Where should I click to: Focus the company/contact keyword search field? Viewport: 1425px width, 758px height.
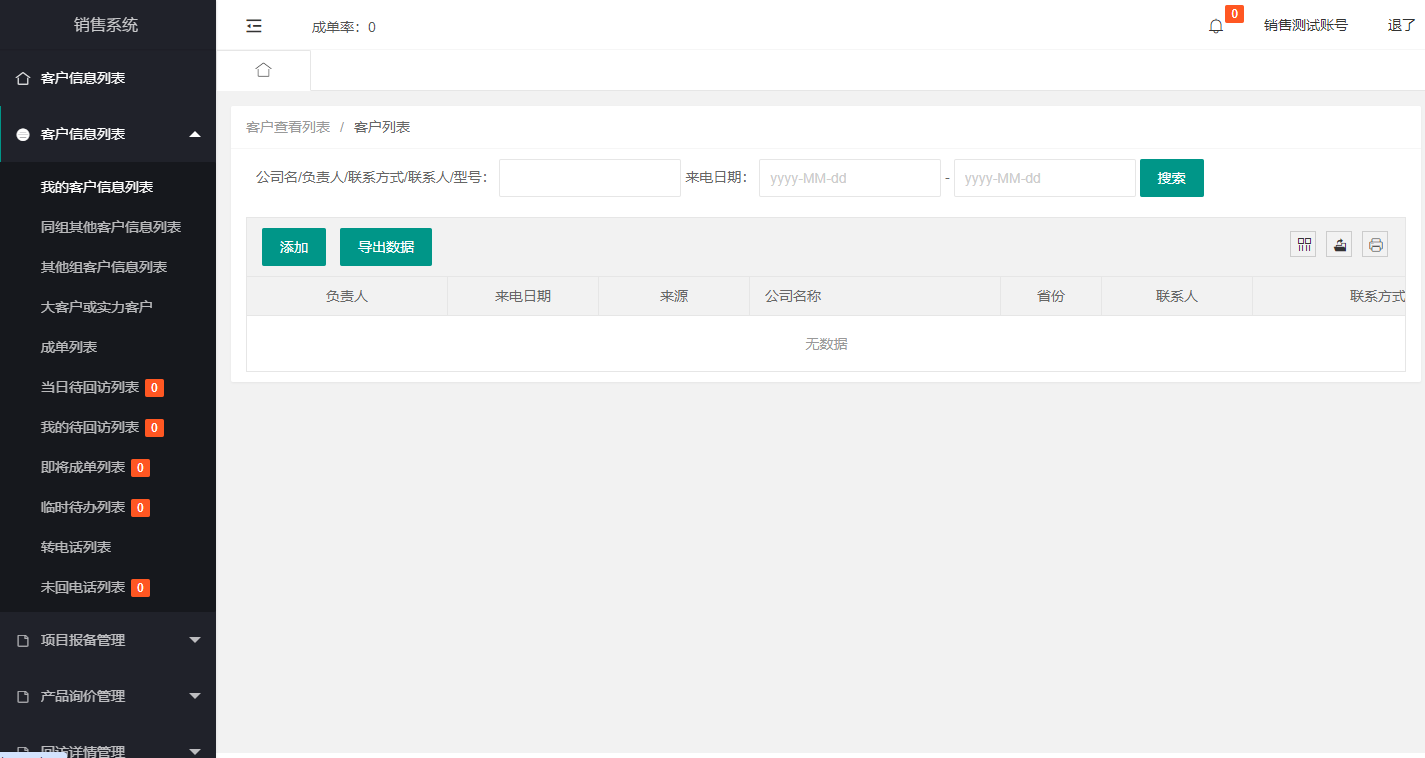[x=590, y=178]
